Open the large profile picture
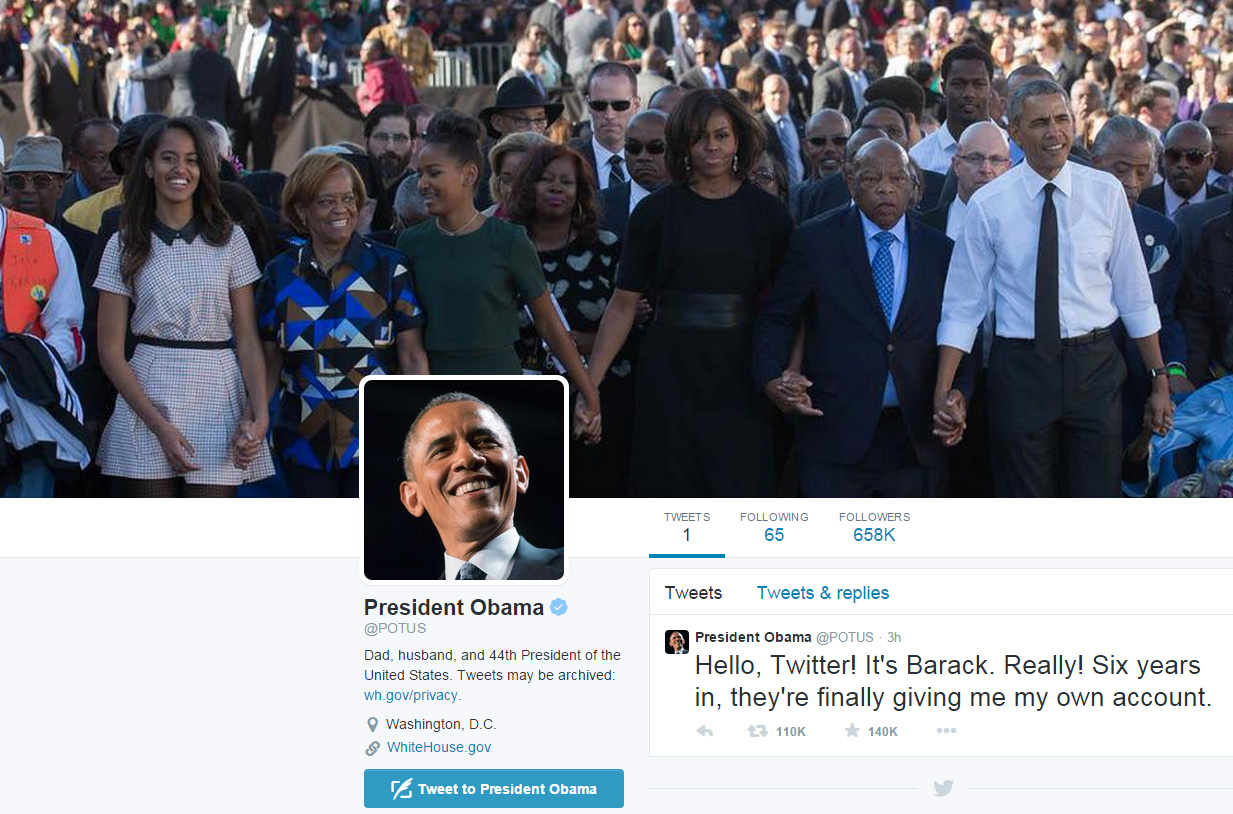 [464, 480]
